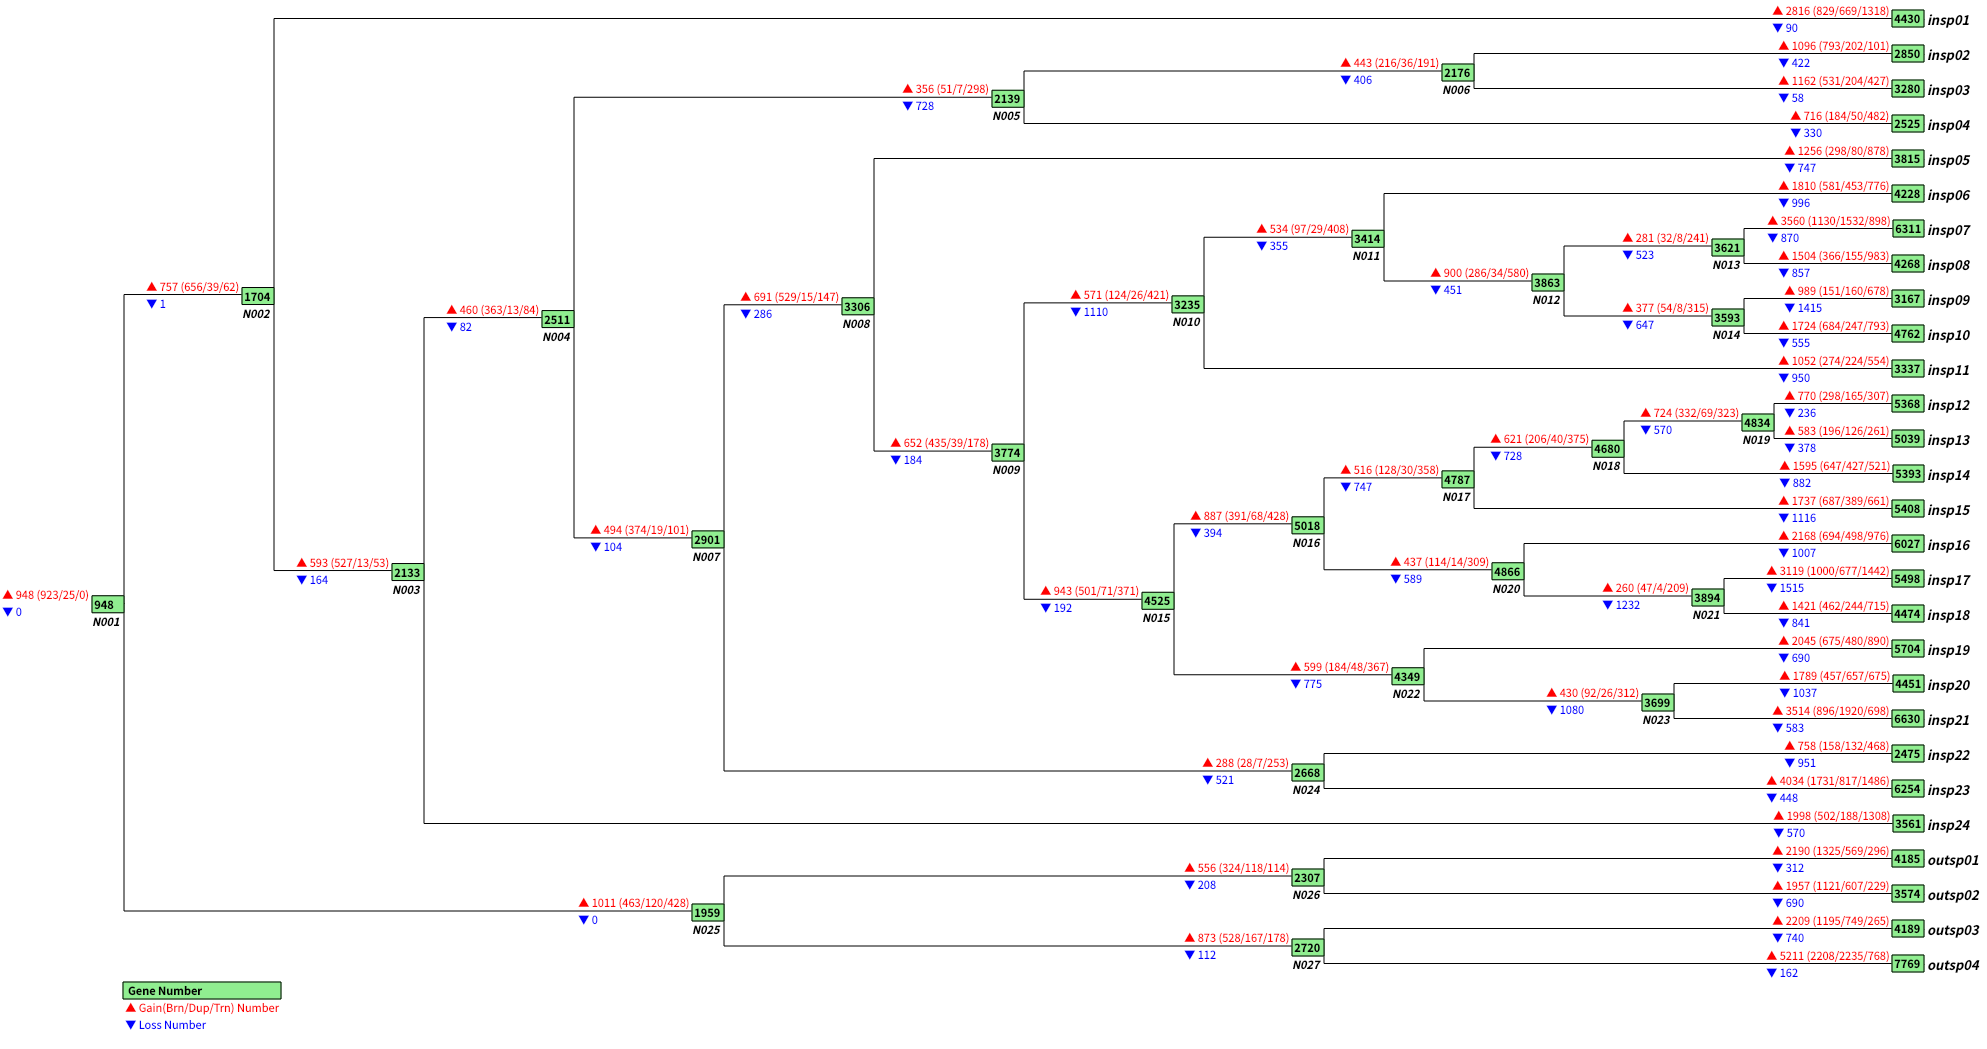This screenshot has width=1987, height=1049.
Task: Click loss value 1232 under N021 branch
Action: pos(1628,605)
